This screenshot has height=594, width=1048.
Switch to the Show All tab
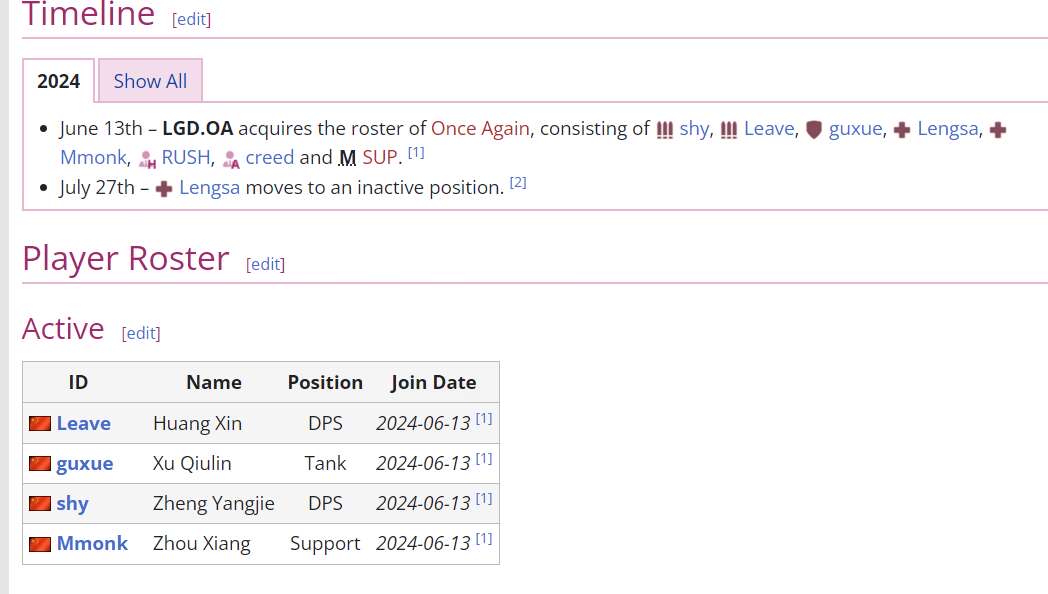pyautogui.click(x=150, y=81)
